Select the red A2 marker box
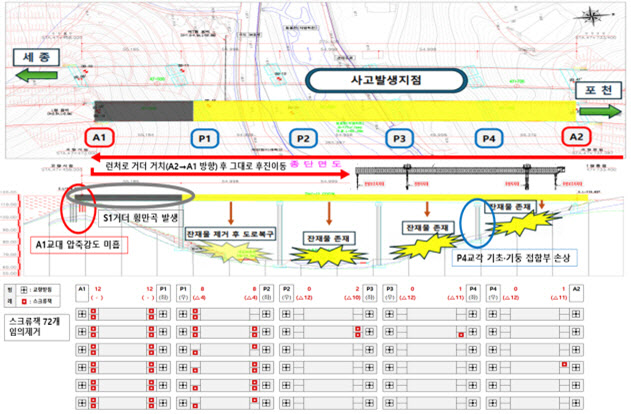This screenshot has height=414, width=631. tap(574, 137)
